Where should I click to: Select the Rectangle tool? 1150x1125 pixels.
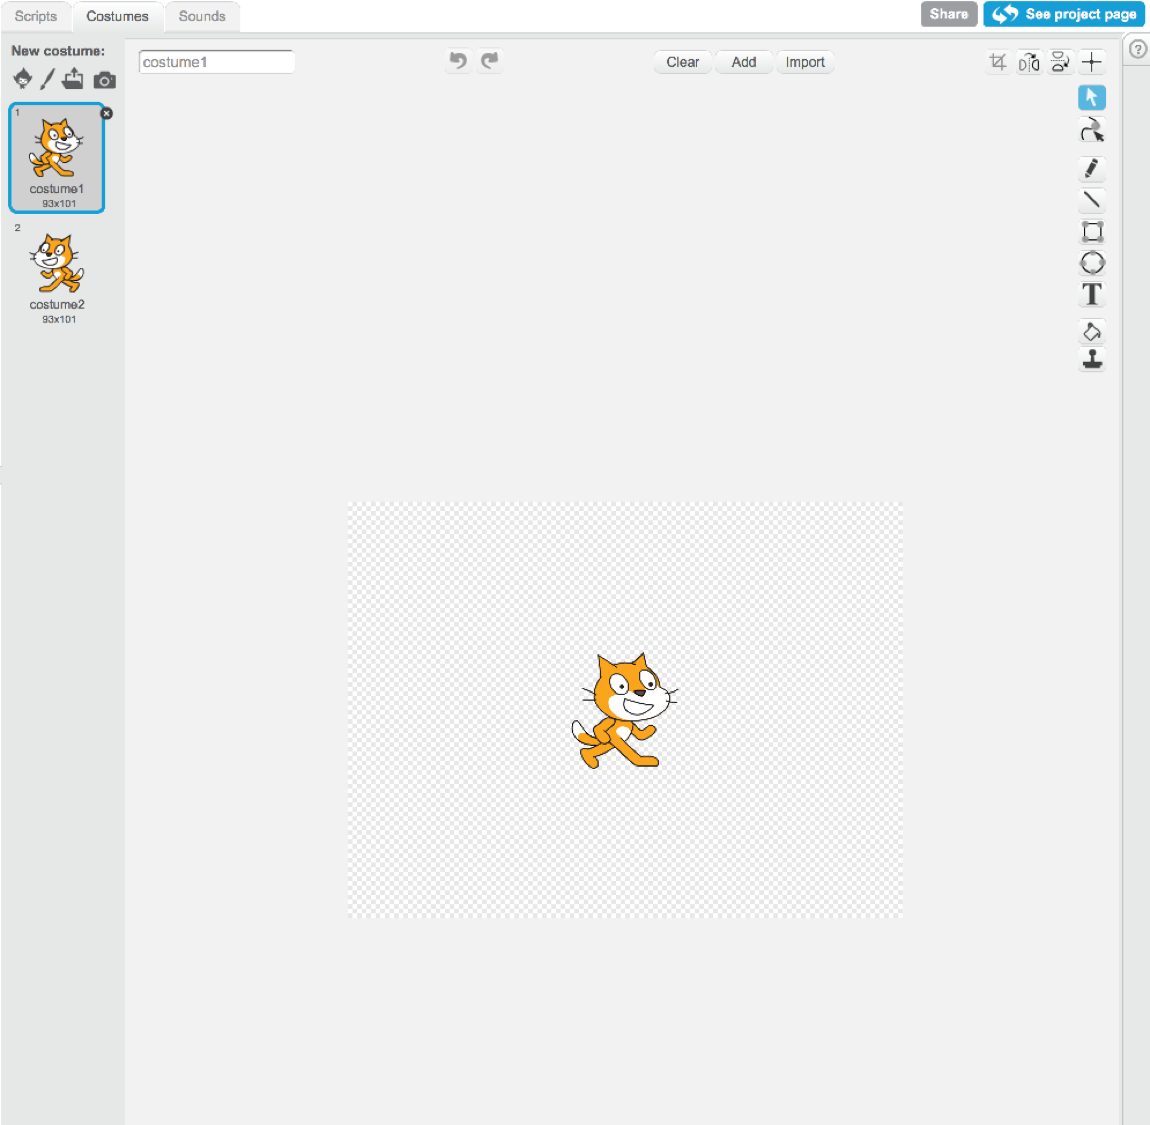1092,232
